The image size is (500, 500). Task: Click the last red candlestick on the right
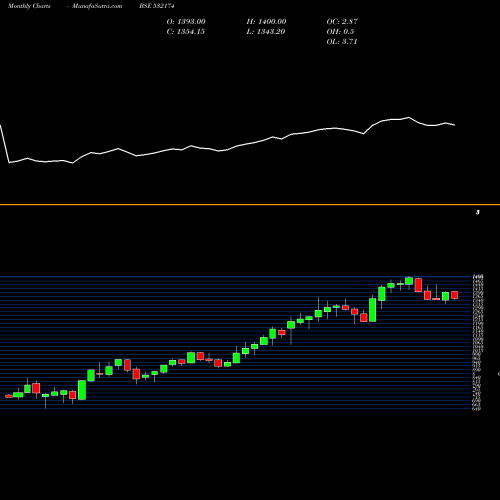(x=455, y=295)
